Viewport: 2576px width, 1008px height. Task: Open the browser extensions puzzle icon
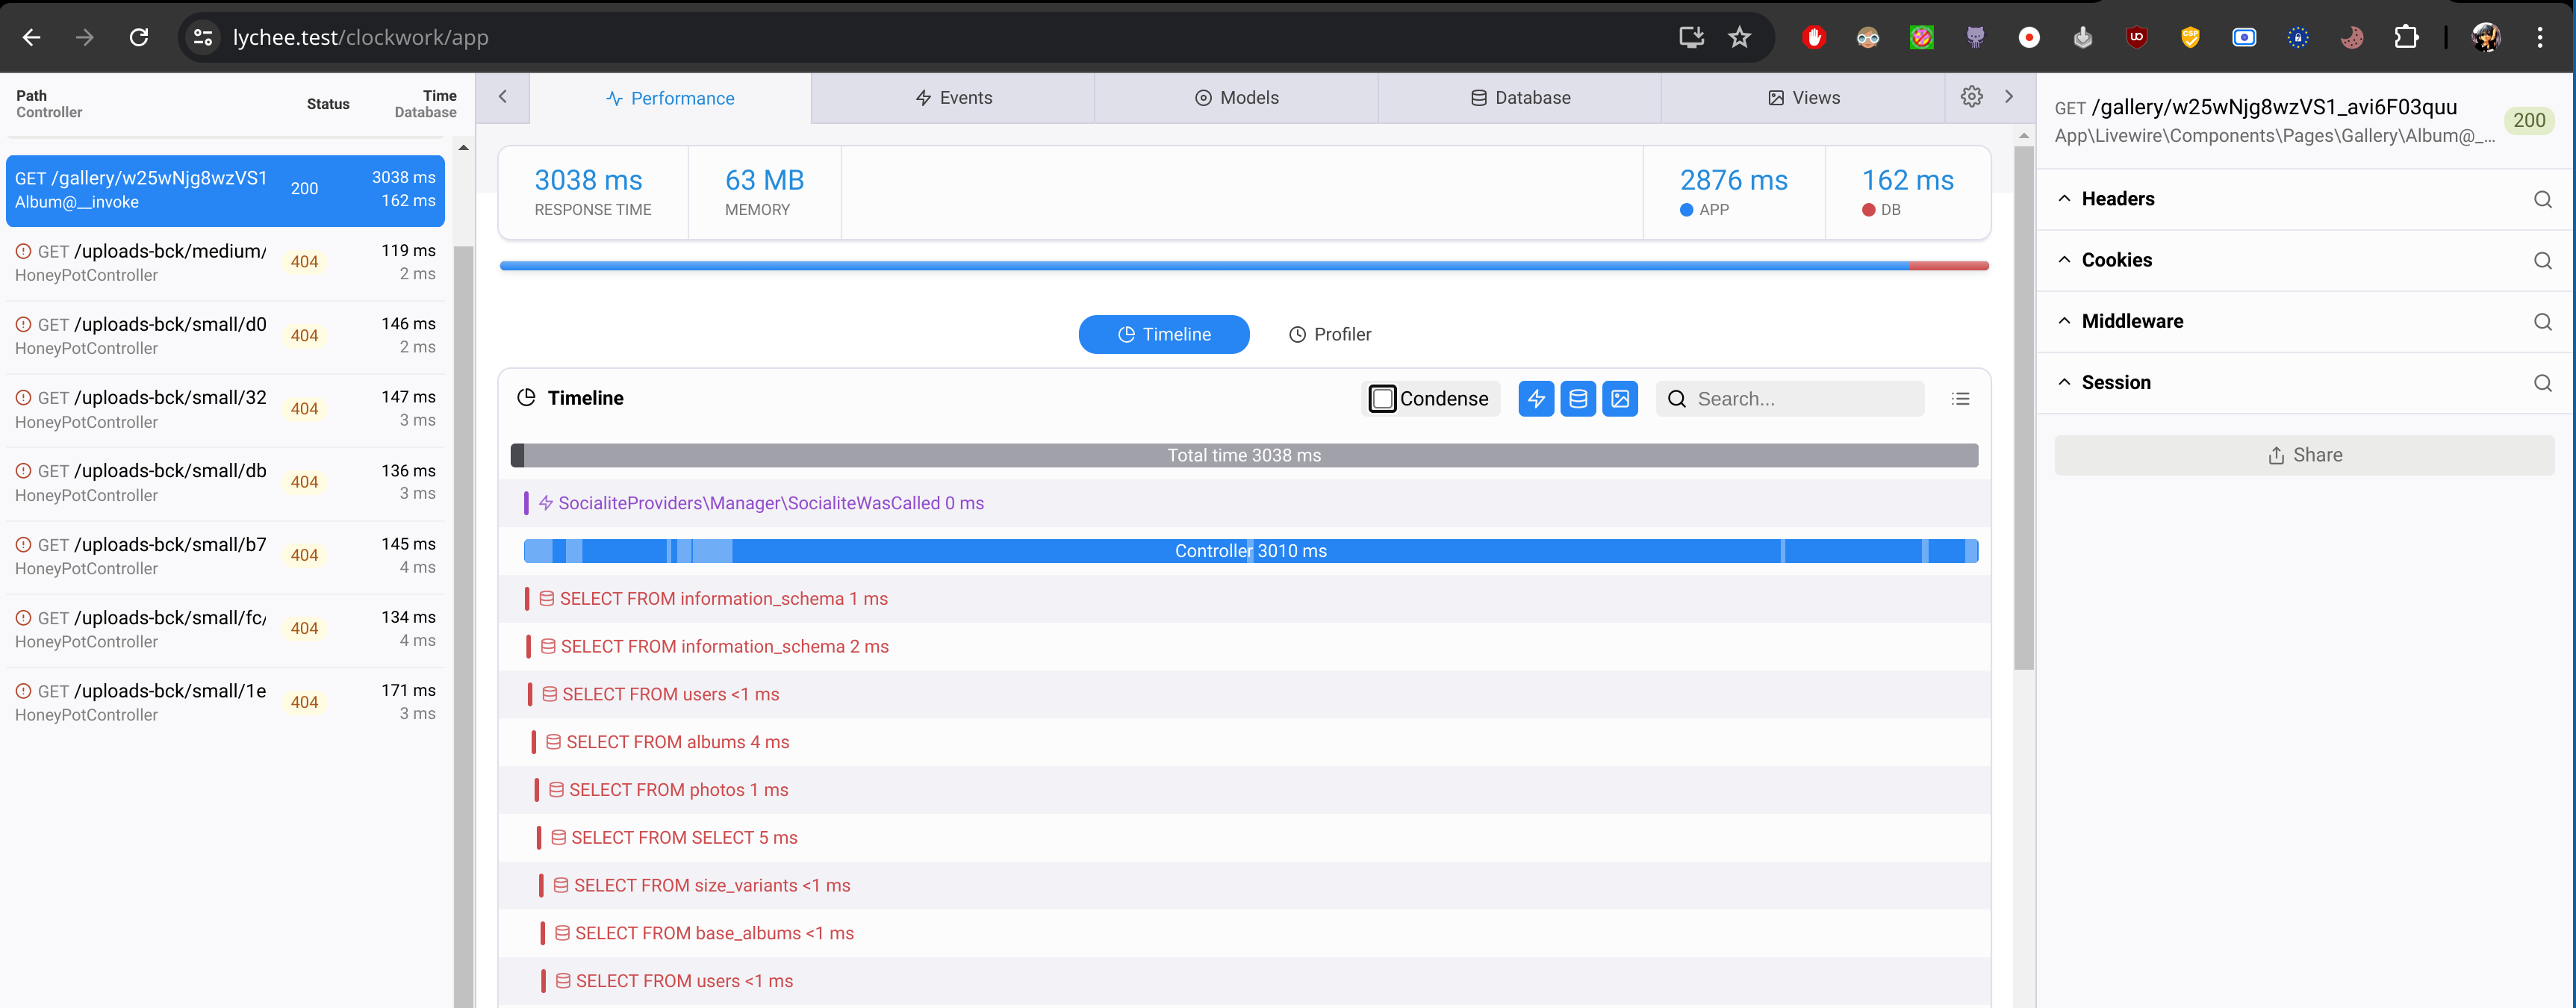pyautogui.click(x=2406, y=37)
